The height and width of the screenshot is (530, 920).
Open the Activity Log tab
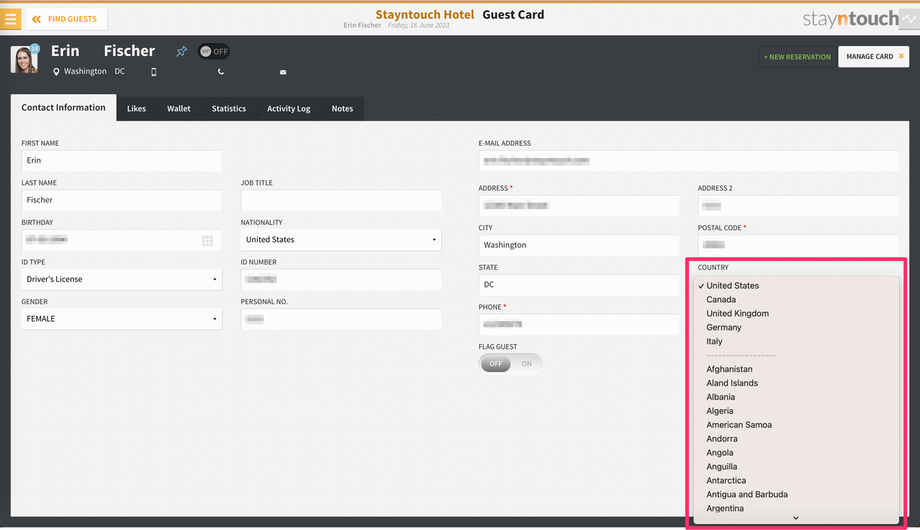click(289, 109)
